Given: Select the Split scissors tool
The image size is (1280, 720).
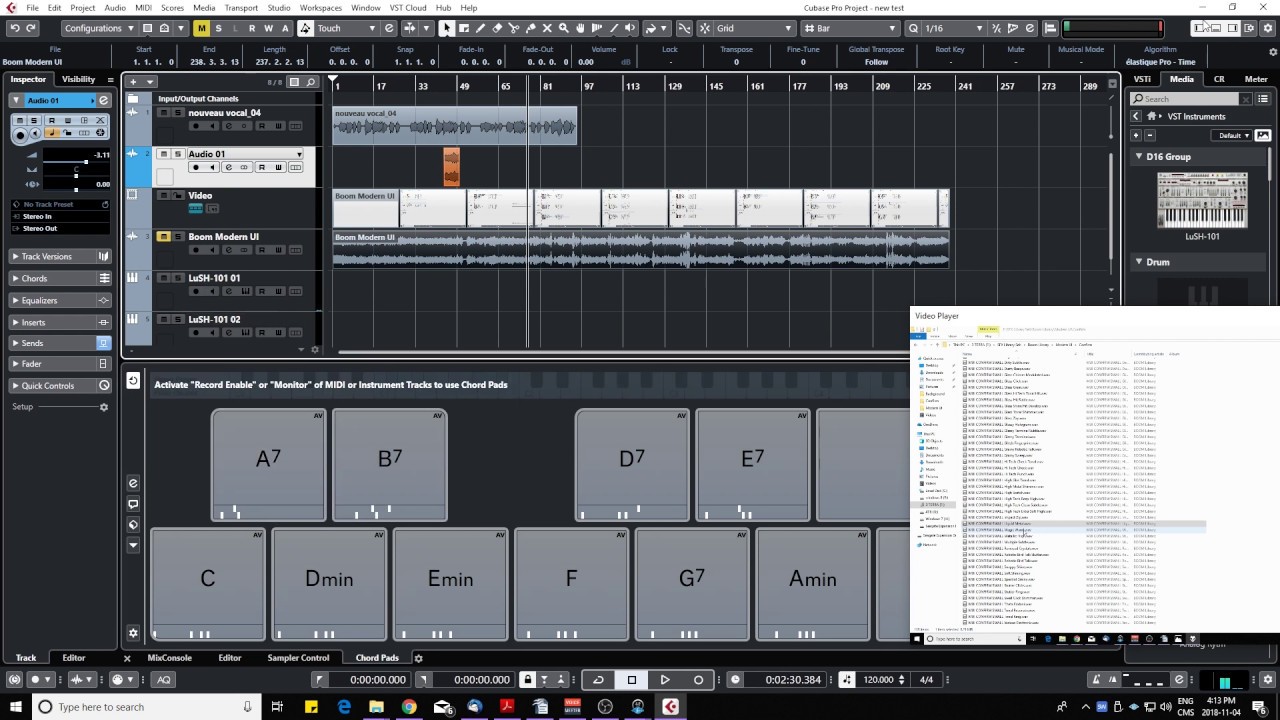Looking at the screenshot, I should pos(514,28).
